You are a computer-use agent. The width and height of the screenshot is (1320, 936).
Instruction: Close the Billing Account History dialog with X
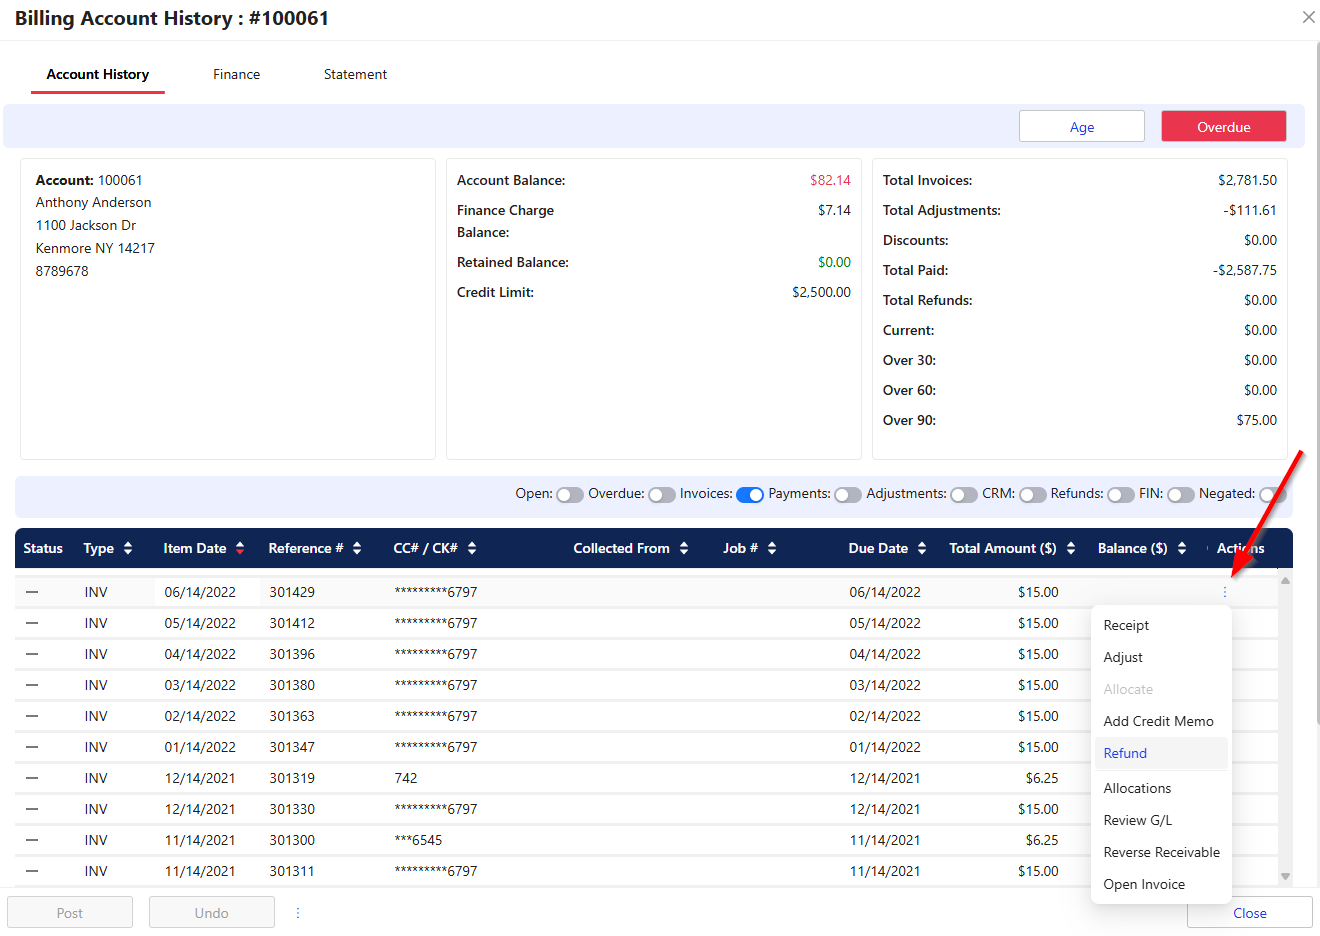click(x=1308, y=17)
